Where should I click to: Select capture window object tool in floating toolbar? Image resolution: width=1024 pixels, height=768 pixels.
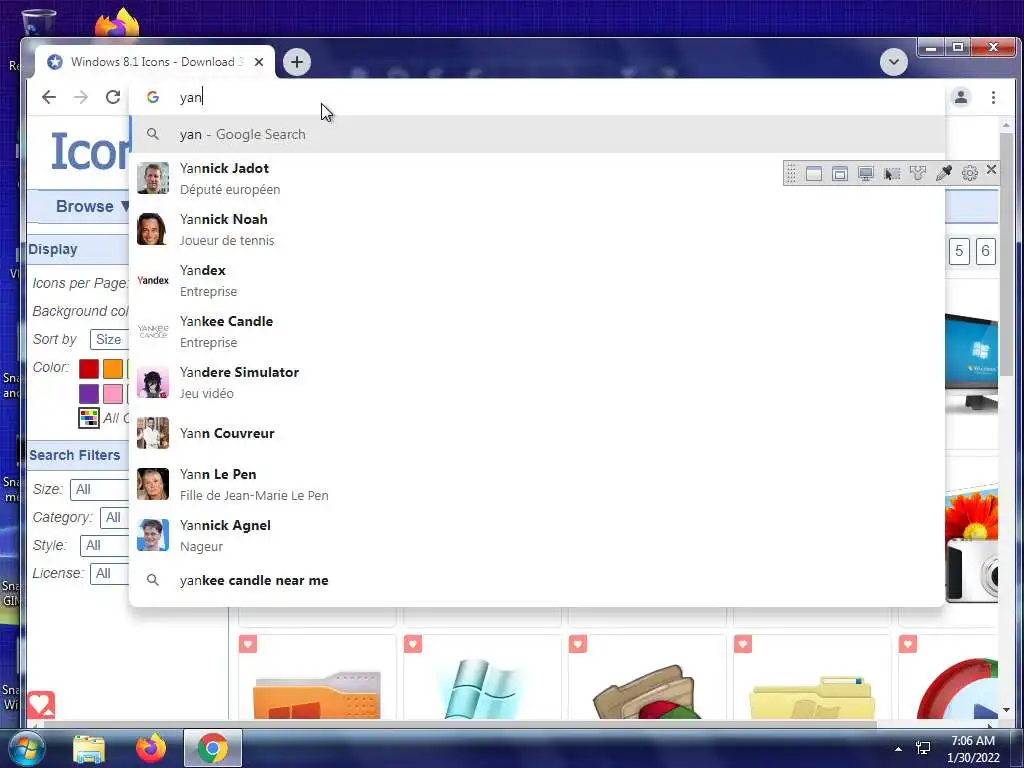coord(840,173)
